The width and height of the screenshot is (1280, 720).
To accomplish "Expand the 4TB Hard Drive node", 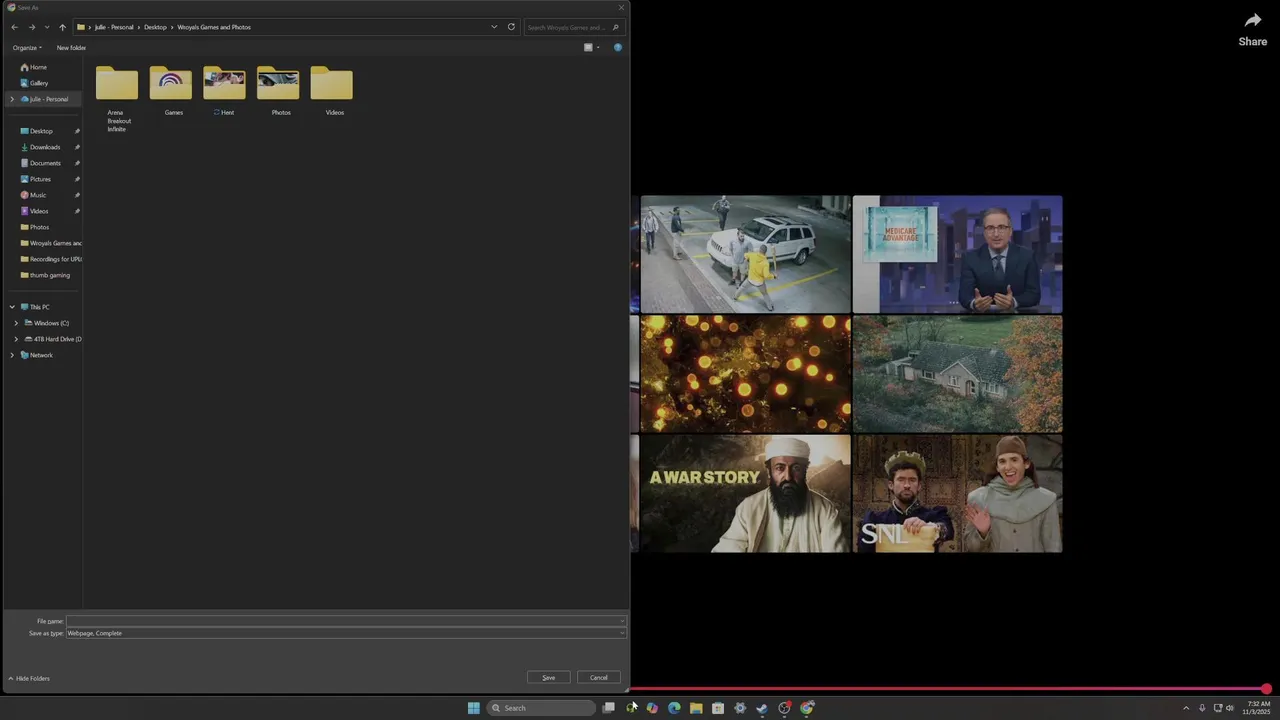I will 16,339.
